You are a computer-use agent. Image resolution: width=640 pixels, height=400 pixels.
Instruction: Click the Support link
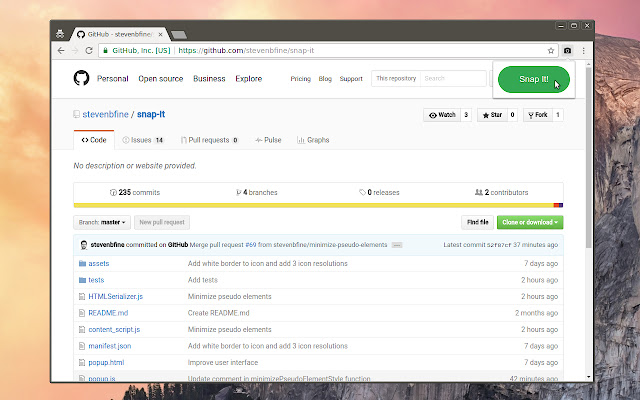(351, 79)
